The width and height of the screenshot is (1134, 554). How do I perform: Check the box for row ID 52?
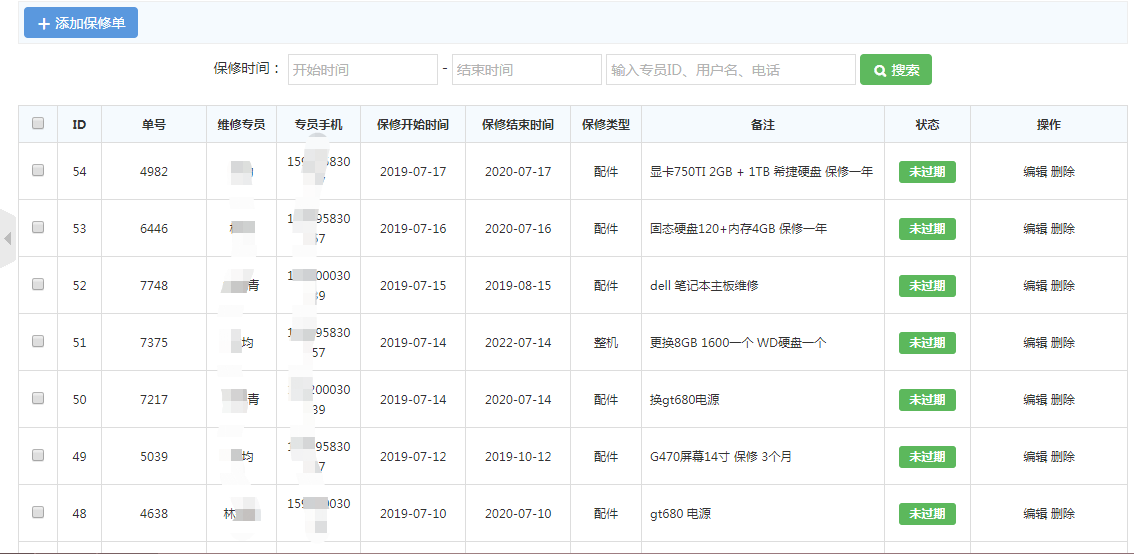pyautogui.click(x=38, y=284)
